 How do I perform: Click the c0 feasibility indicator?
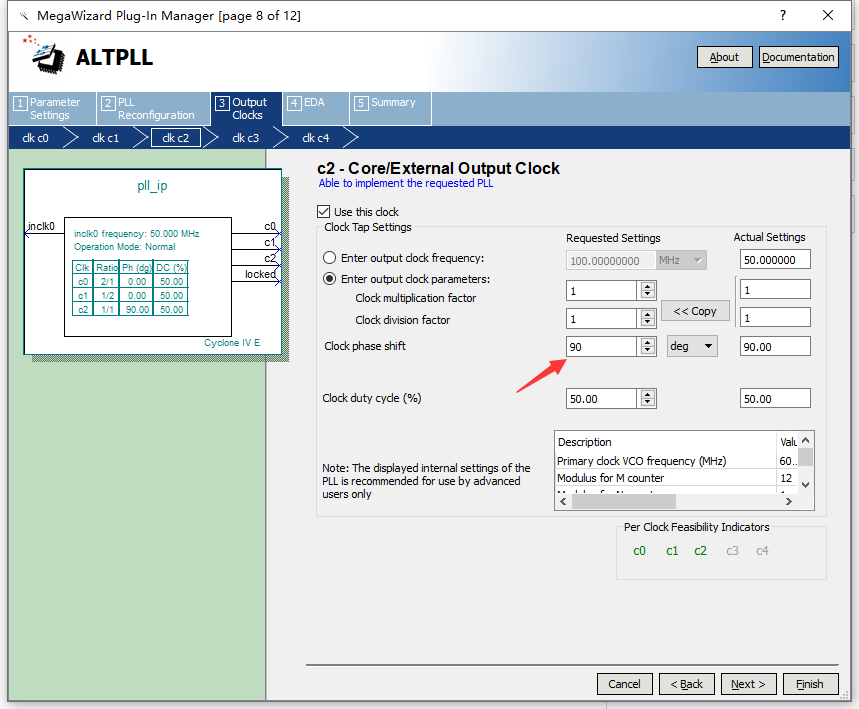click(639, 551)
